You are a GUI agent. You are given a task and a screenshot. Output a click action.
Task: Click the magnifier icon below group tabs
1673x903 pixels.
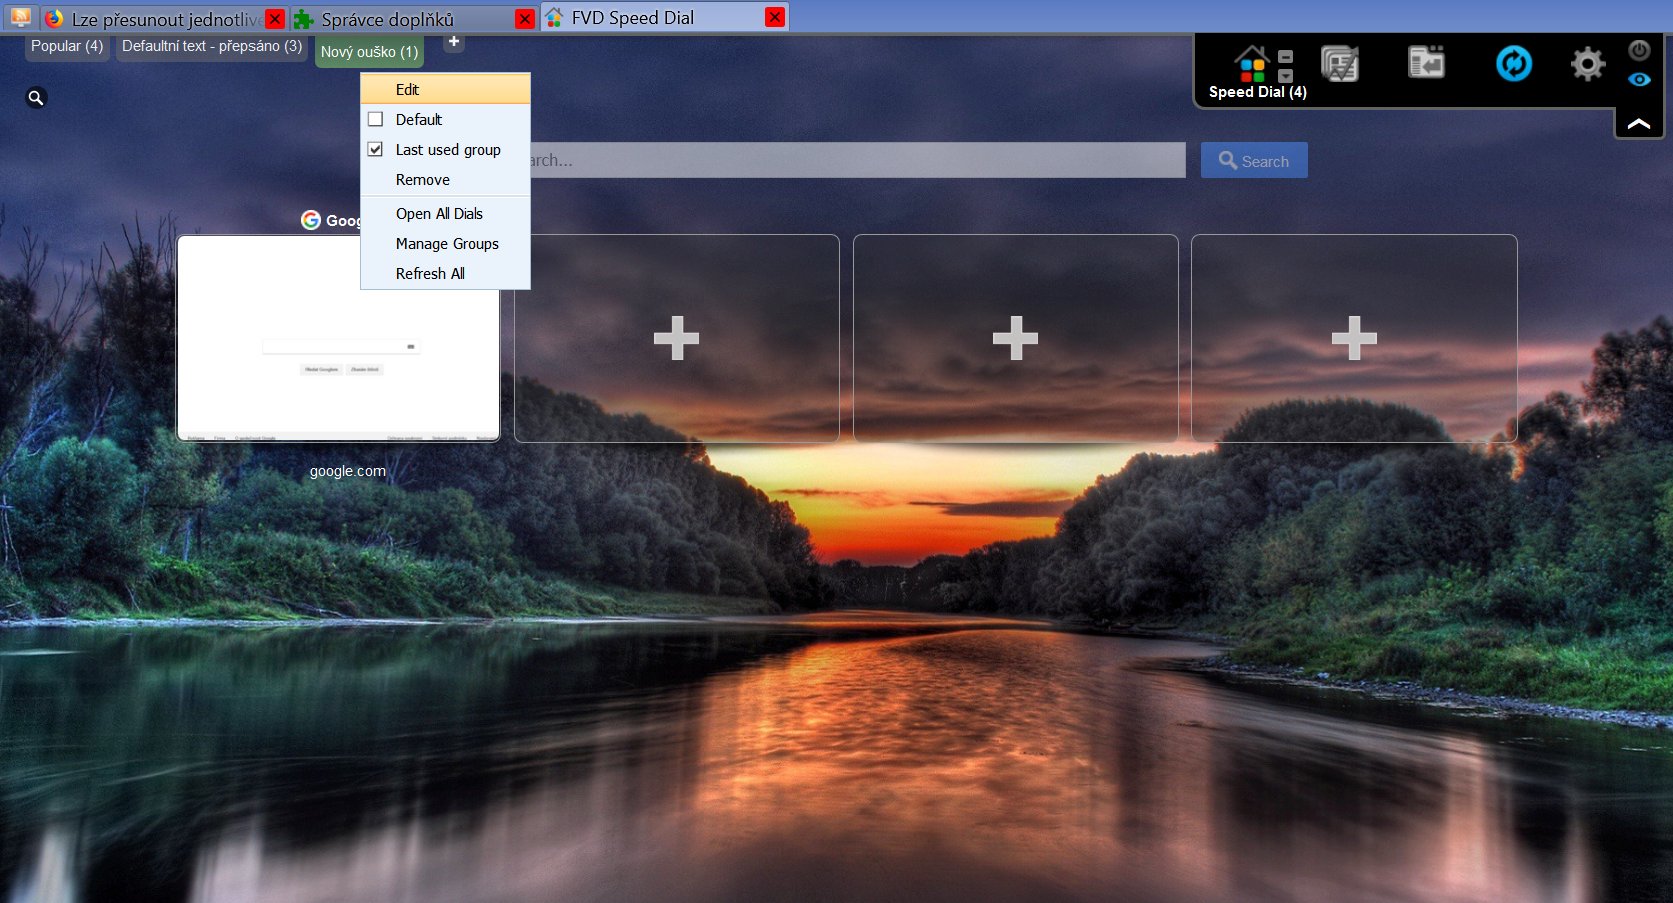click(36, 98)
